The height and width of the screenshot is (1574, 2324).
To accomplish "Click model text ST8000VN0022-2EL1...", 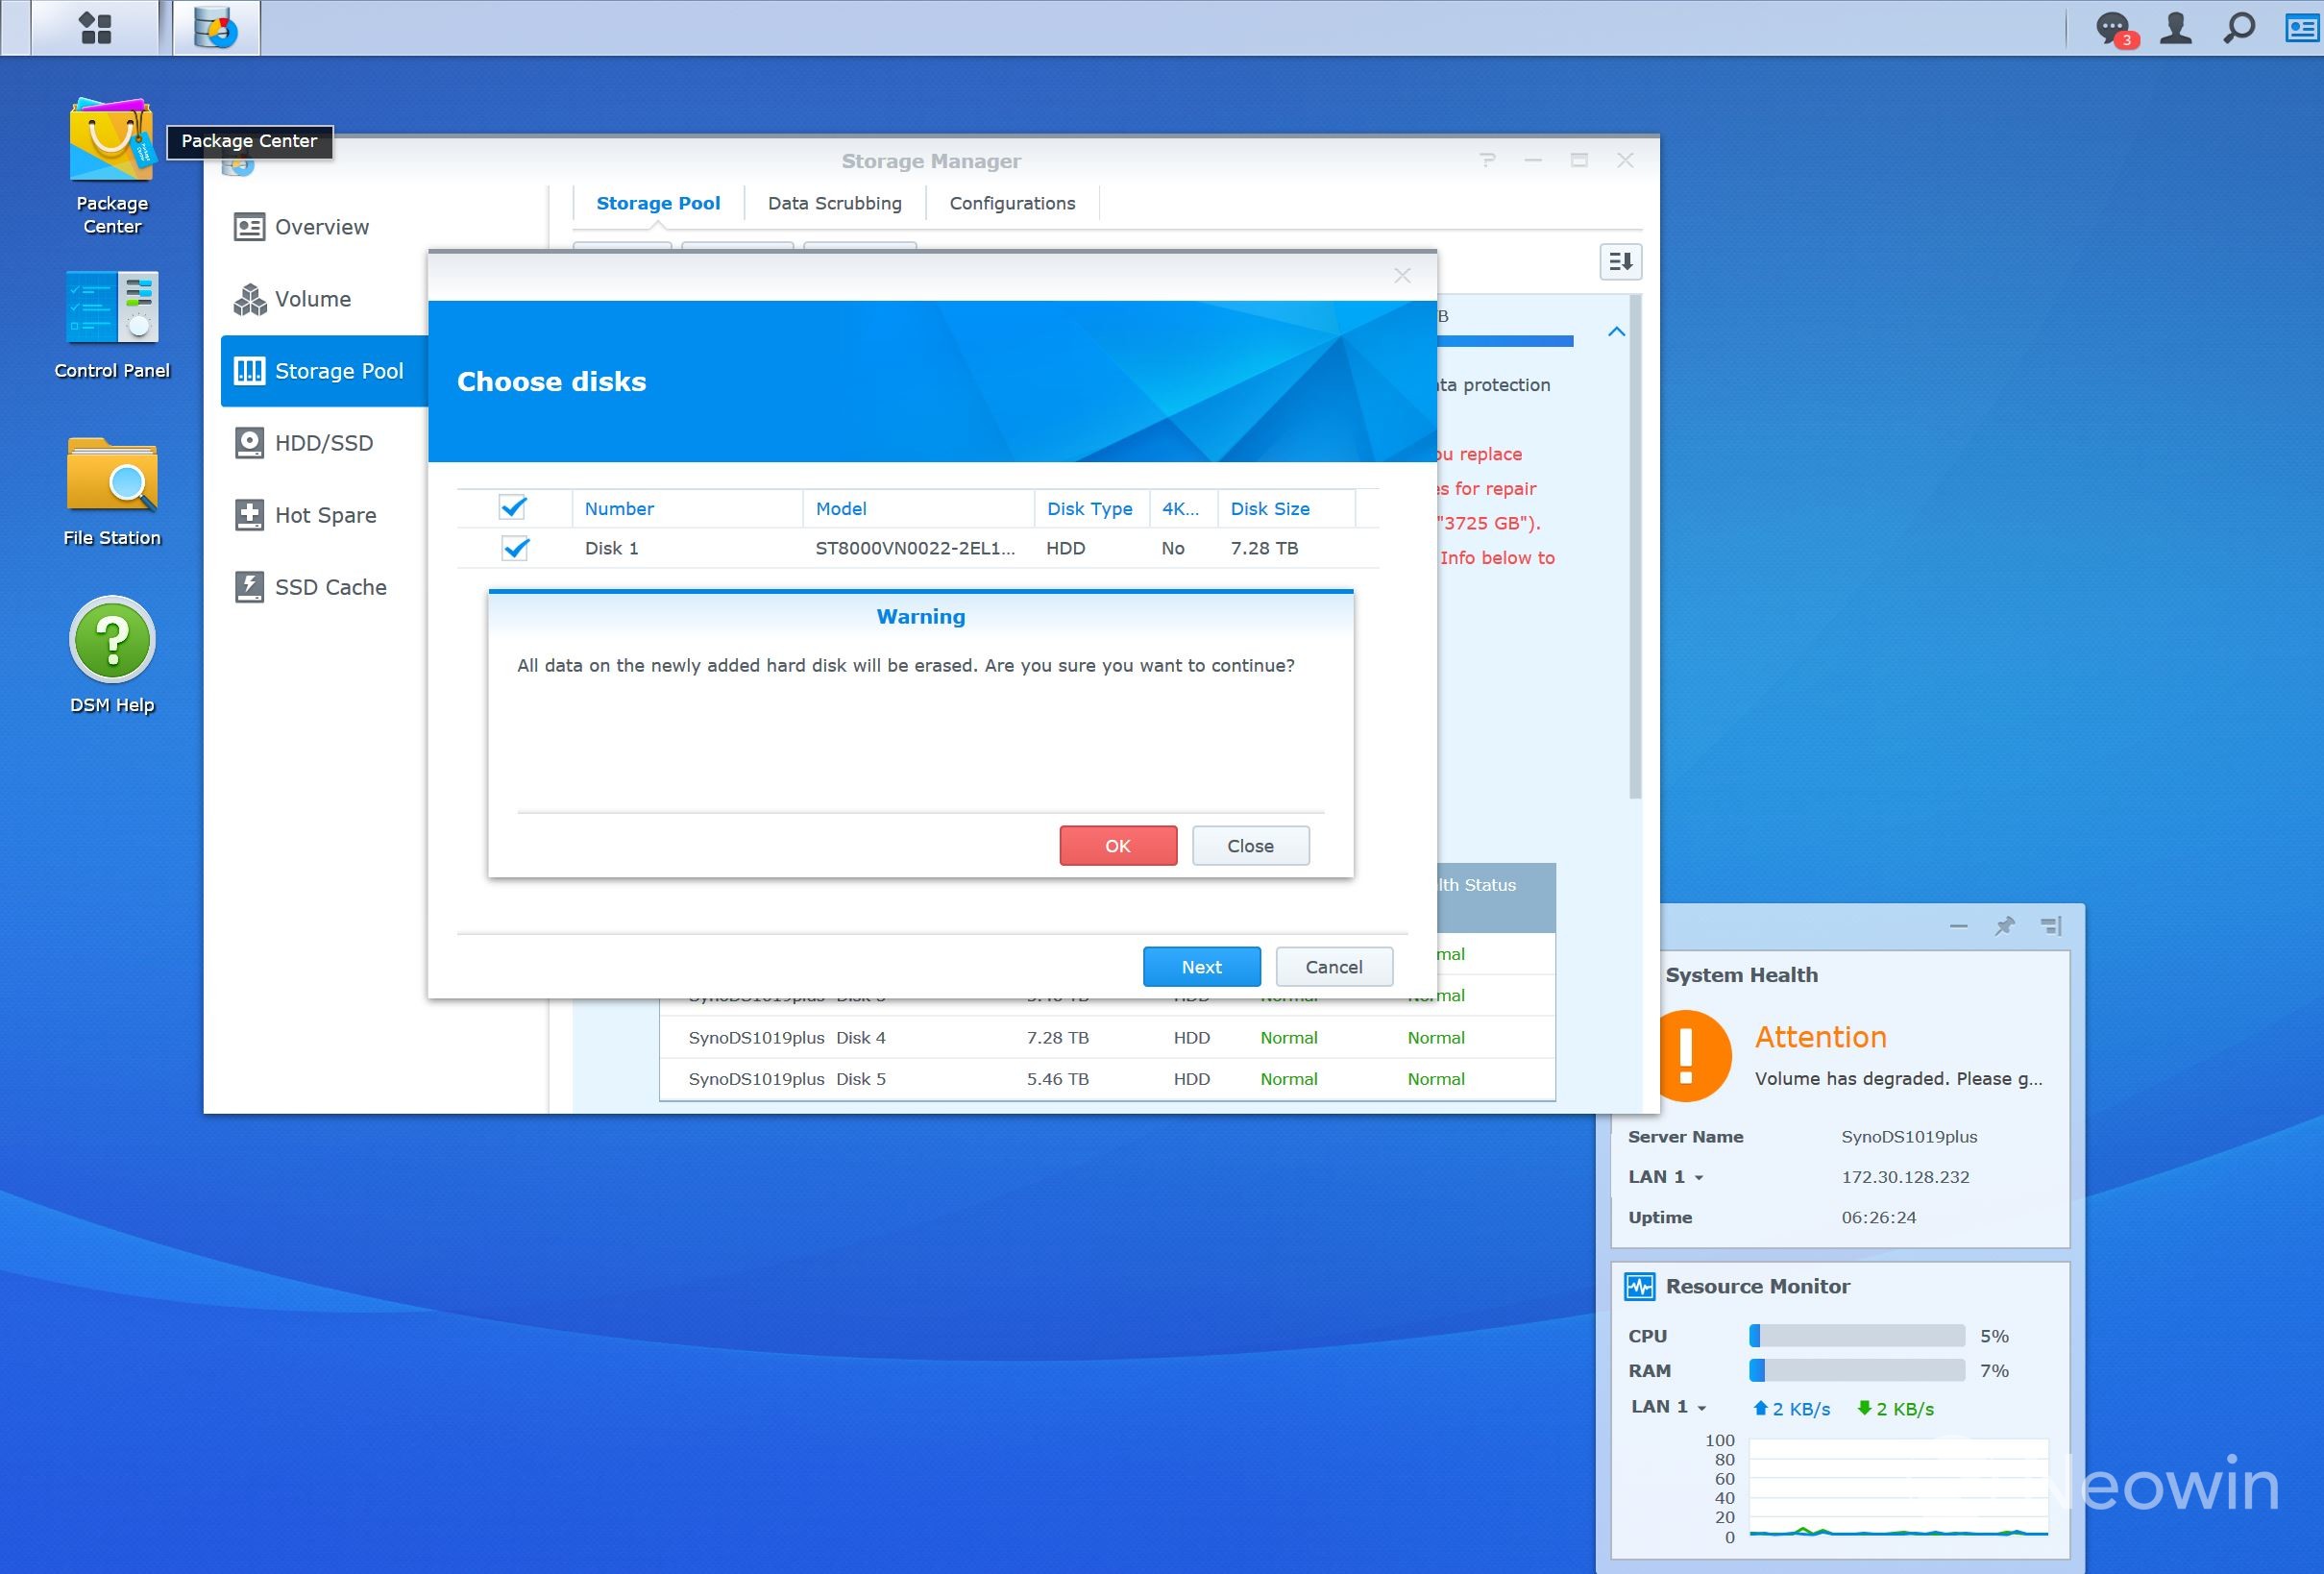I will (x=915, y=548).
